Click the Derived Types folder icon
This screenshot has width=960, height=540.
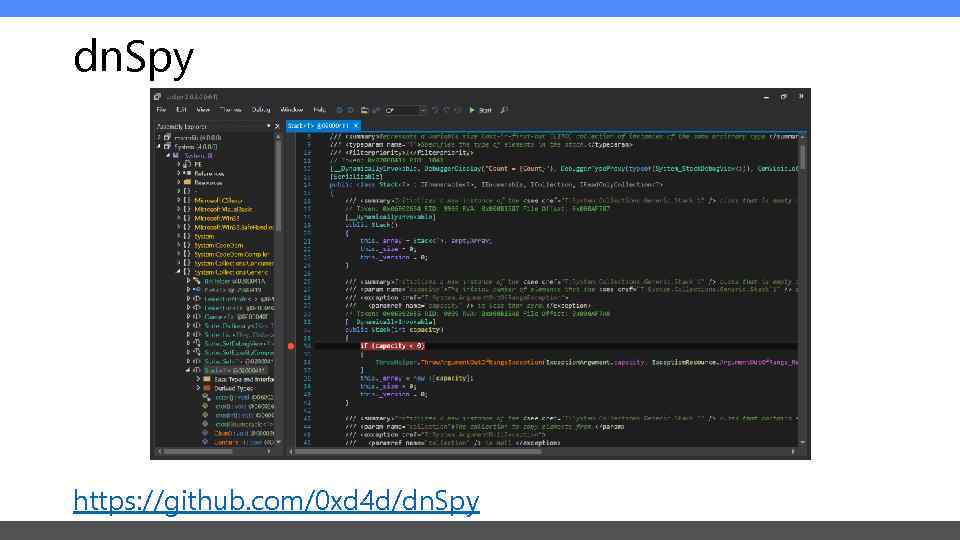click(207, 388)
